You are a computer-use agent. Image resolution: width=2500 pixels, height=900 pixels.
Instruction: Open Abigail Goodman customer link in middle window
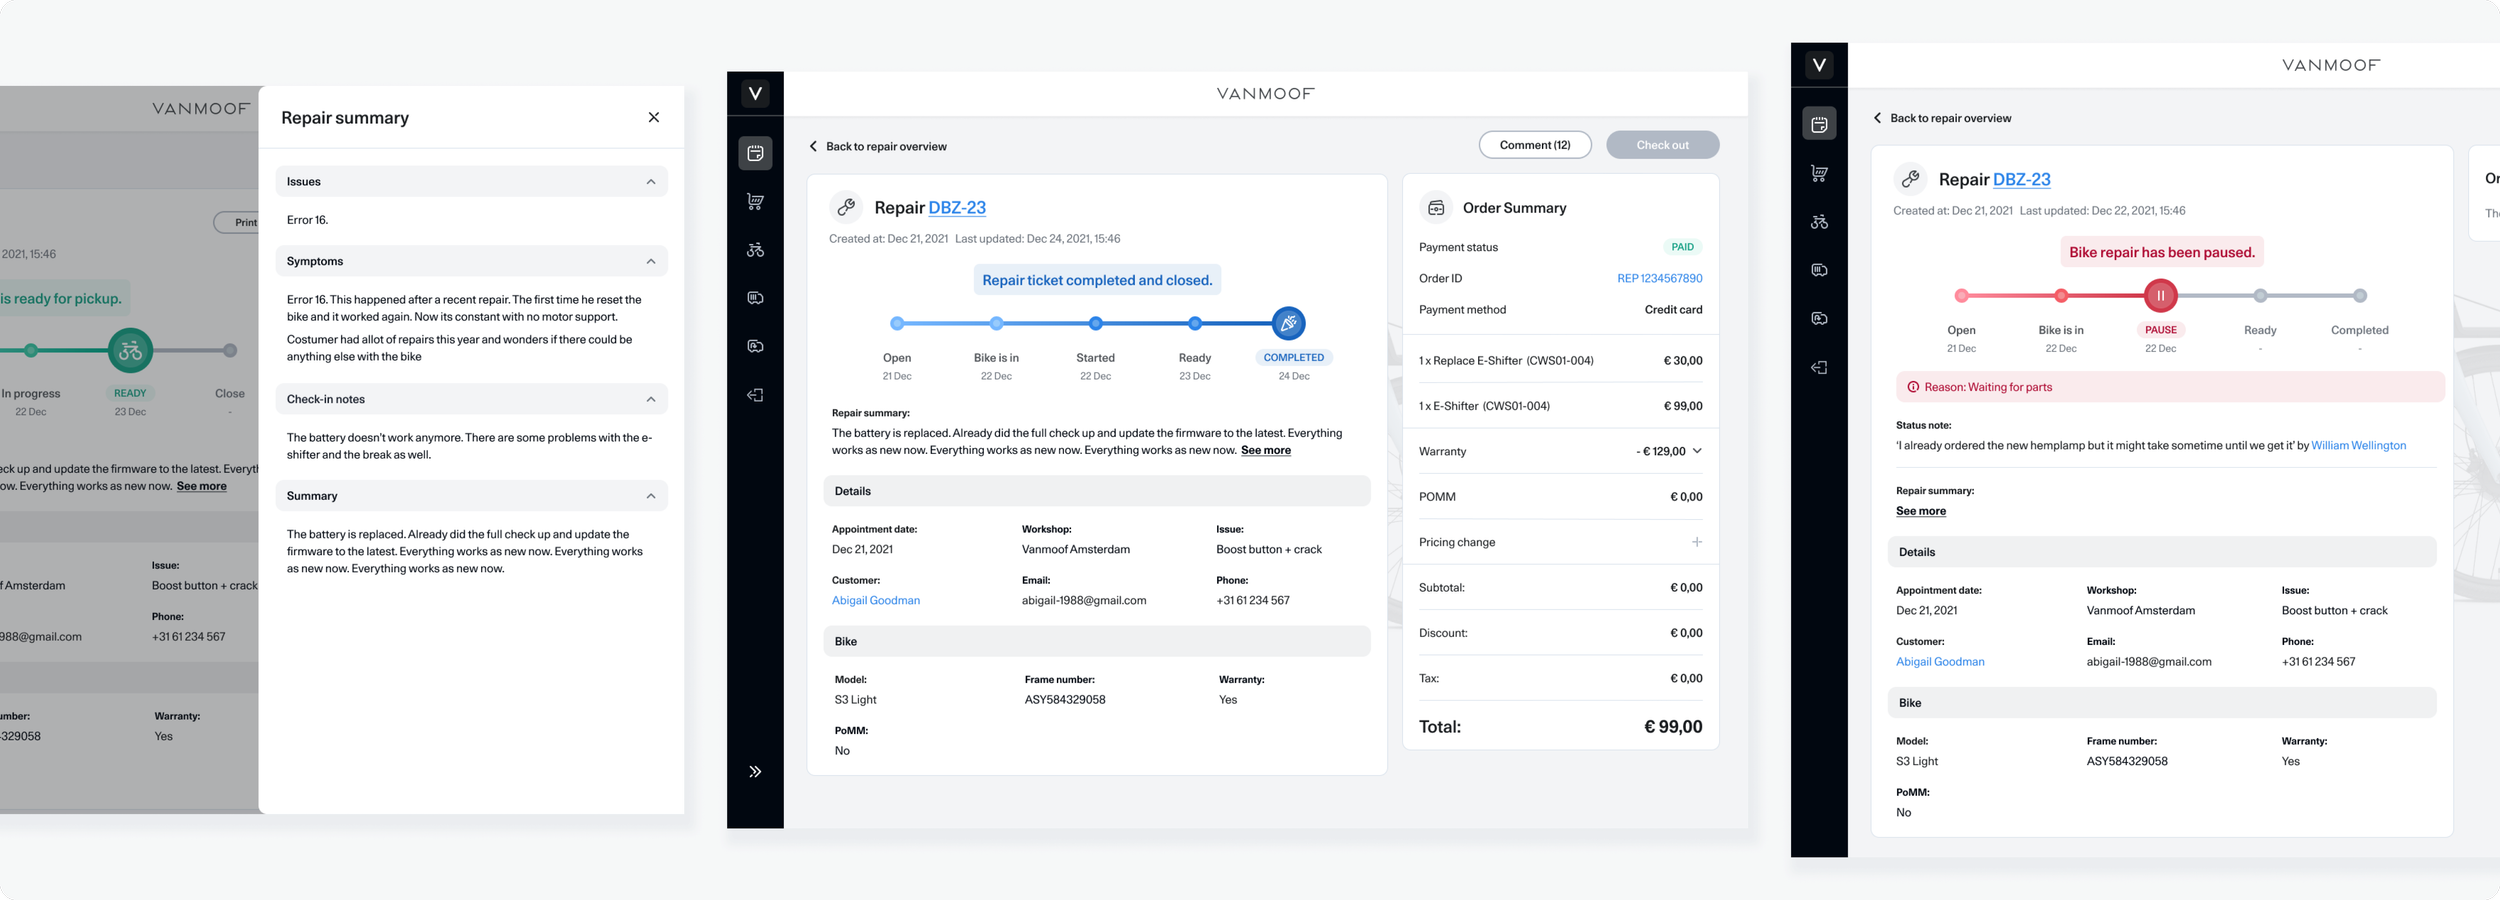coord(876,600)
